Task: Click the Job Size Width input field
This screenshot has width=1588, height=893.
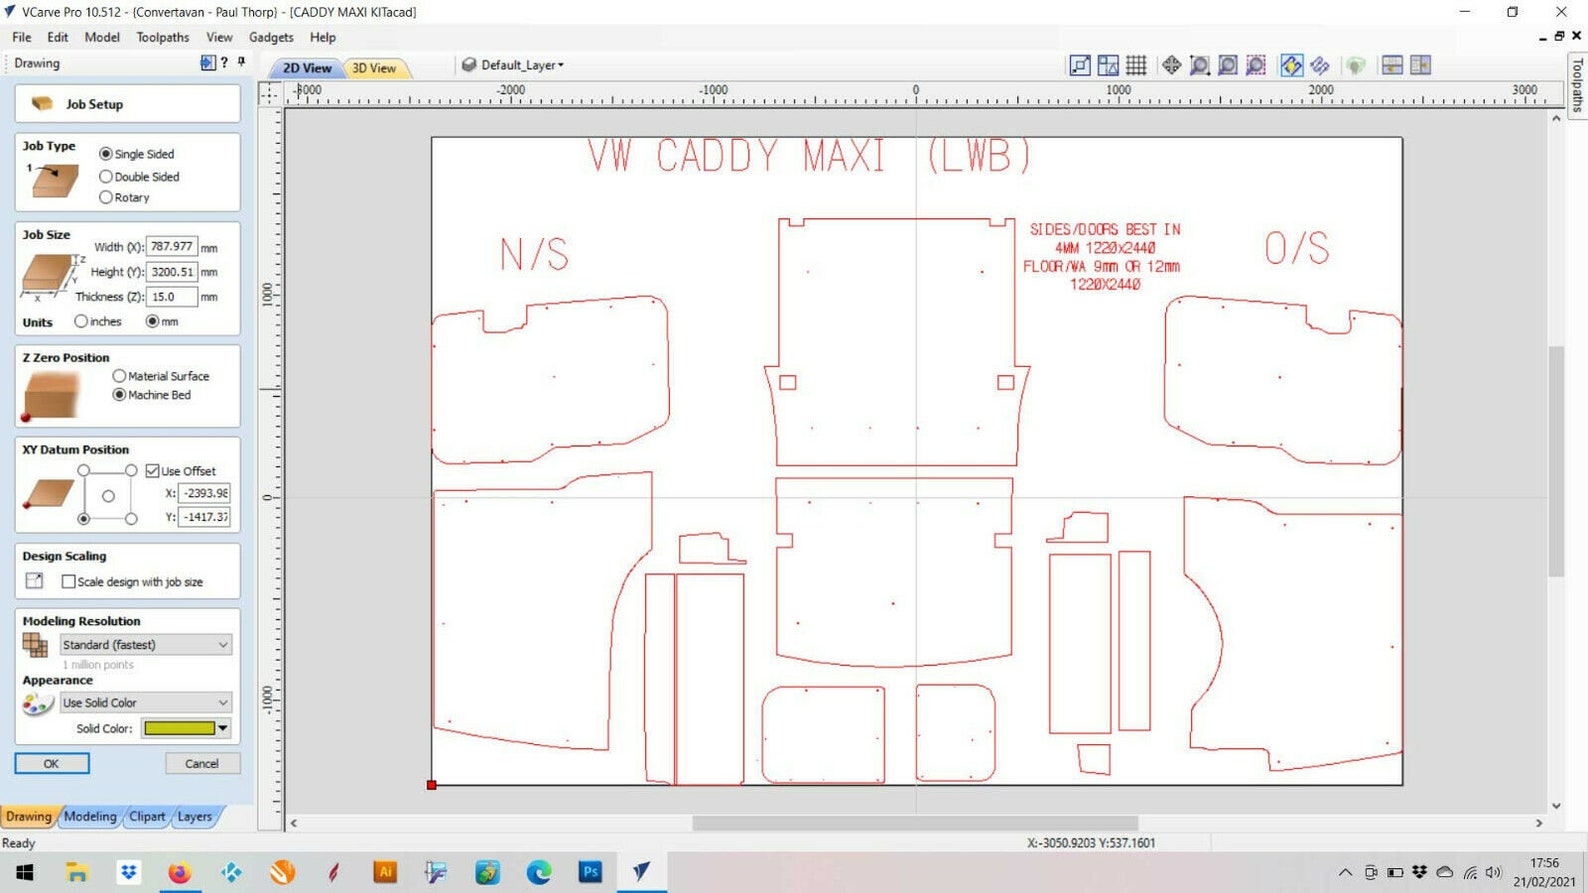Action: [x=172, y=246]
